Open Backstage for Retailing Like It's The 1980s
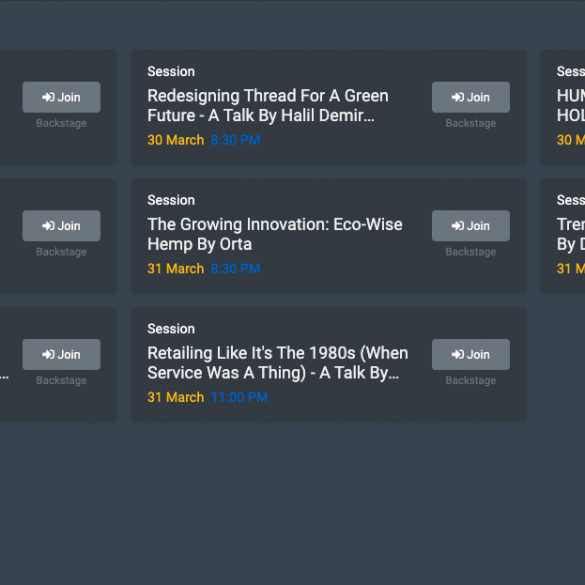 (x=470, y=381)
